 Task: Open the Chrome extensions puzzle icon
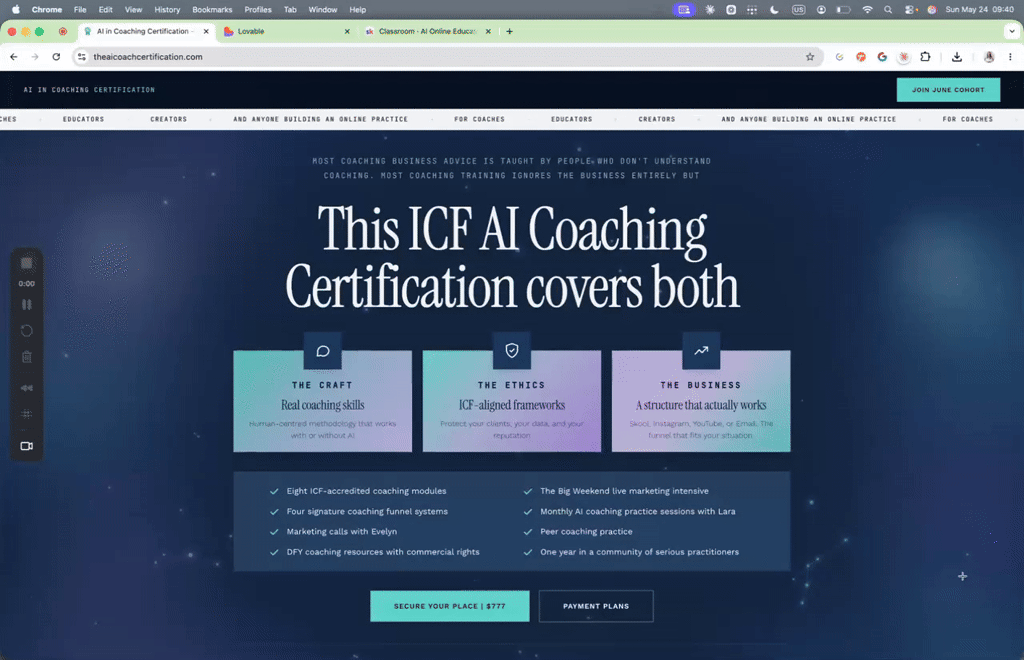pyautogui.click(x=925, y=57)
